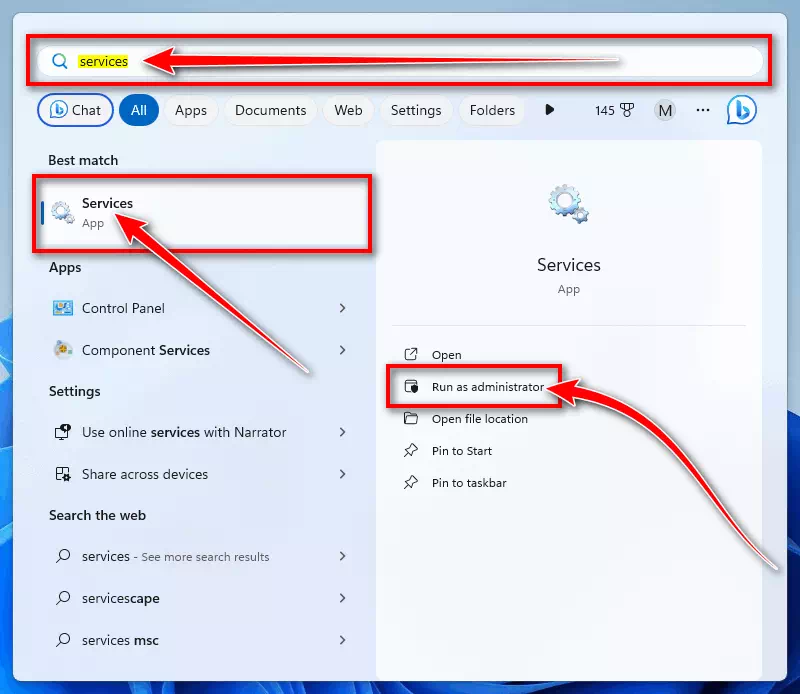Select the 'services msc' web suggestion
This screenshot has height=694, width=800.
[x=199, y=640]
